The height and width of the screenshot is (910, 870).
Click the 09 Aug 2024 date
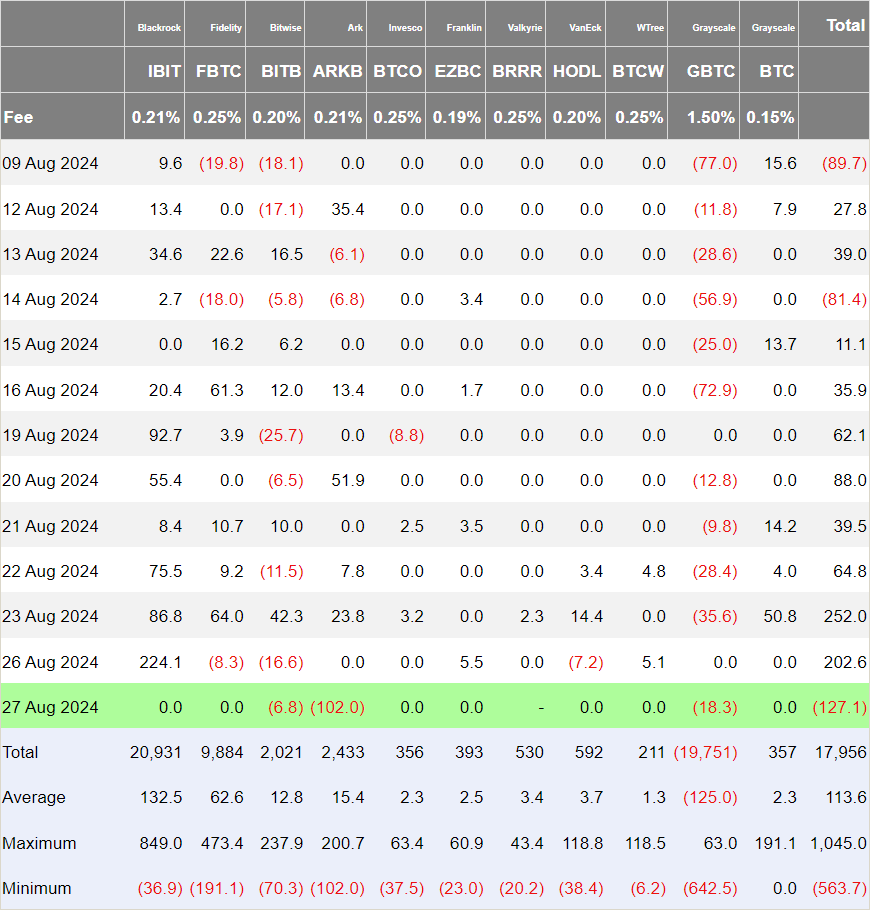[x=50, y=164]
